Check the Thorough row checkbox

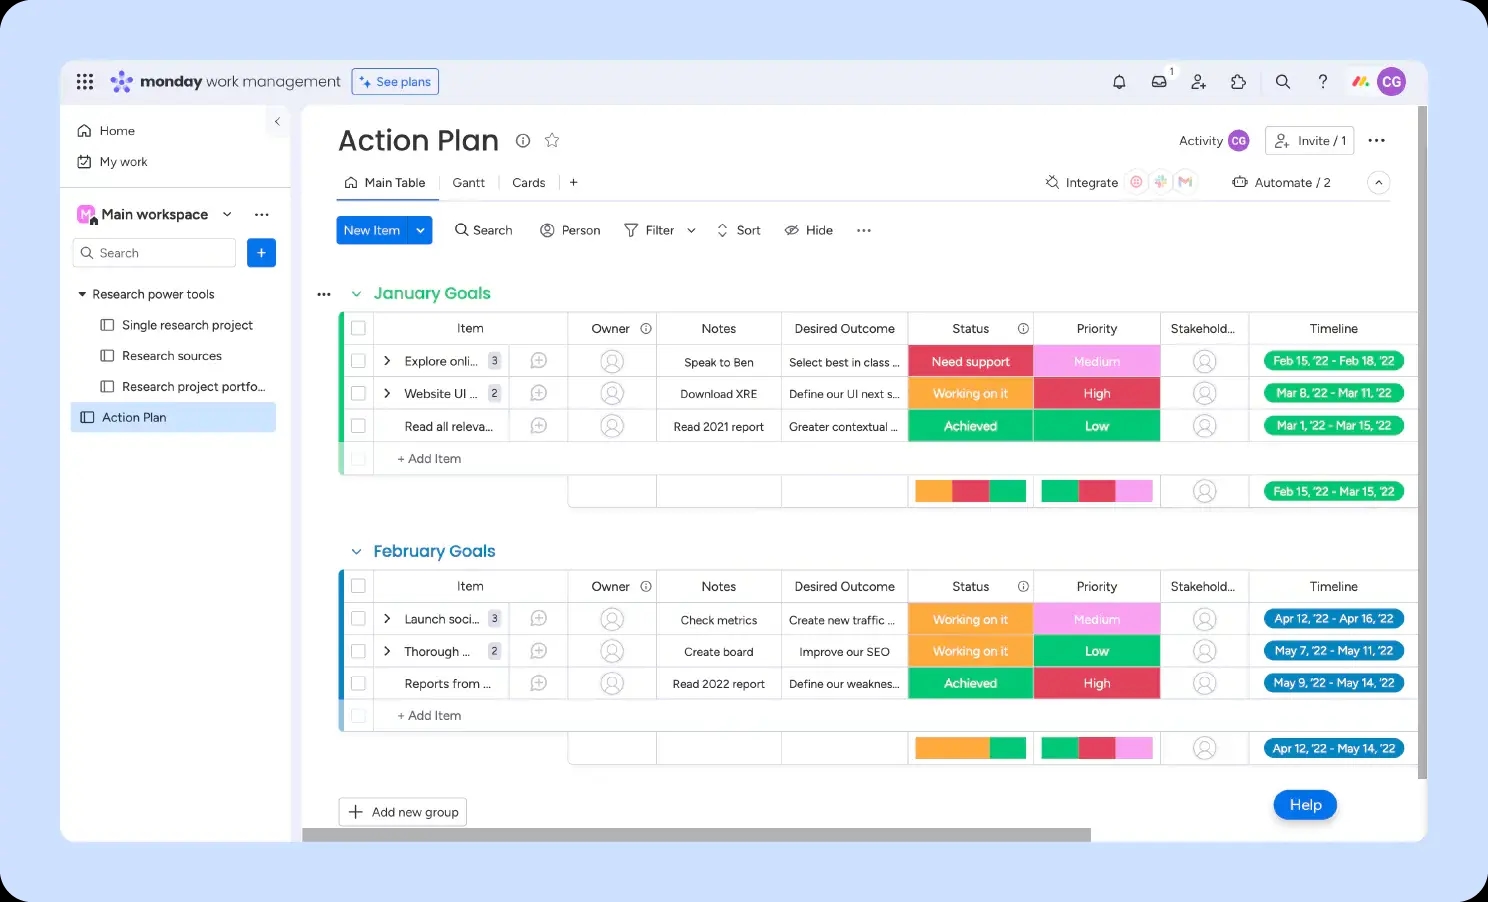[358, 651]
